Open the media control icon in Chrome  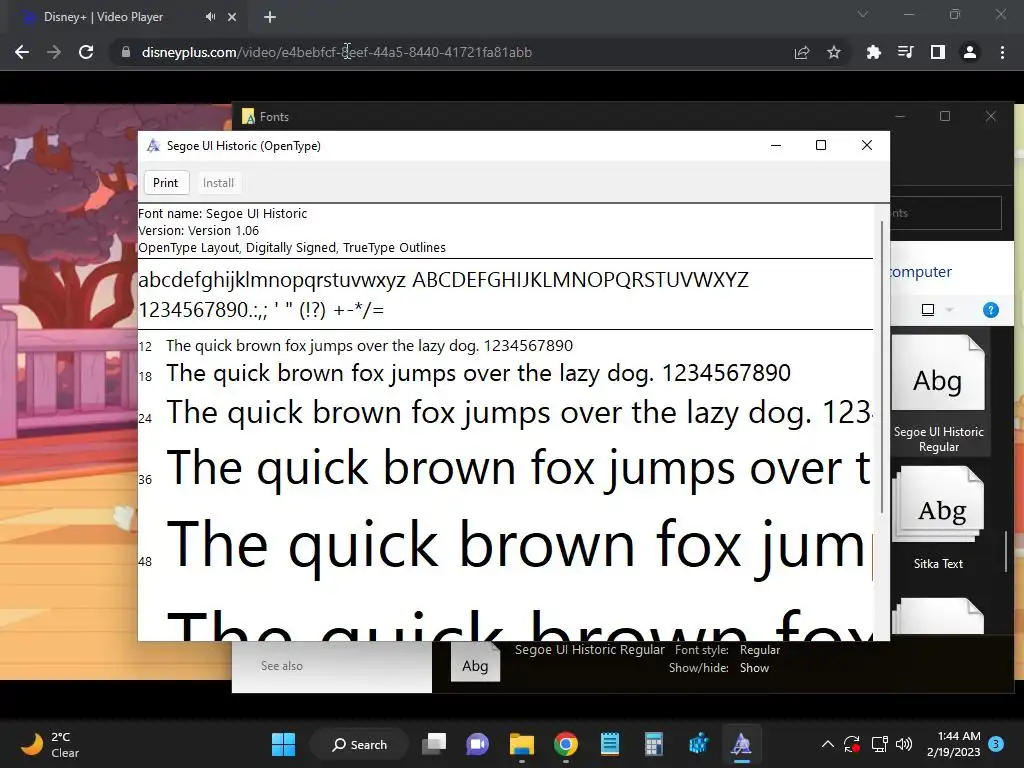coord(905,52)
